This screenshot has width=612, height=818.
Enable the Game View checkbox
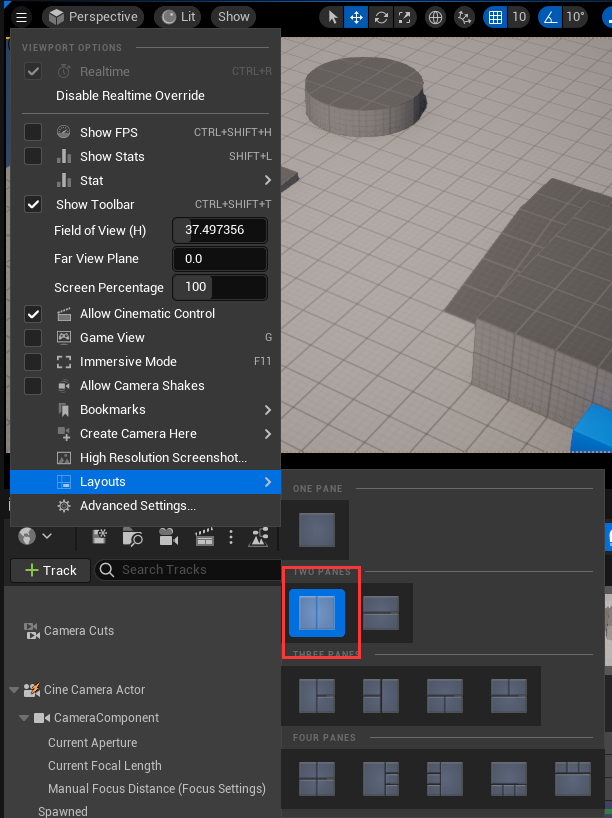[x=33, y=338]
